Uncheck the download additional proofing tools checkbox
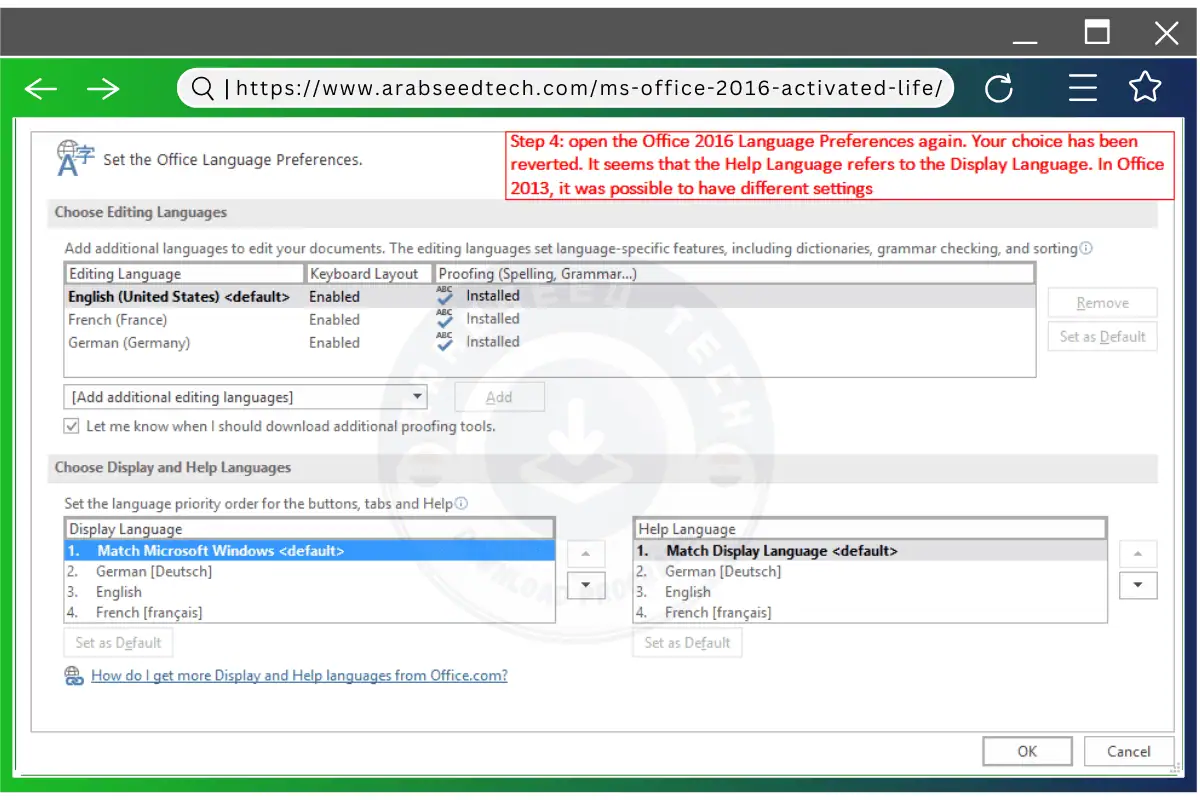This screenshot has width=1200, height=800. 71,425
